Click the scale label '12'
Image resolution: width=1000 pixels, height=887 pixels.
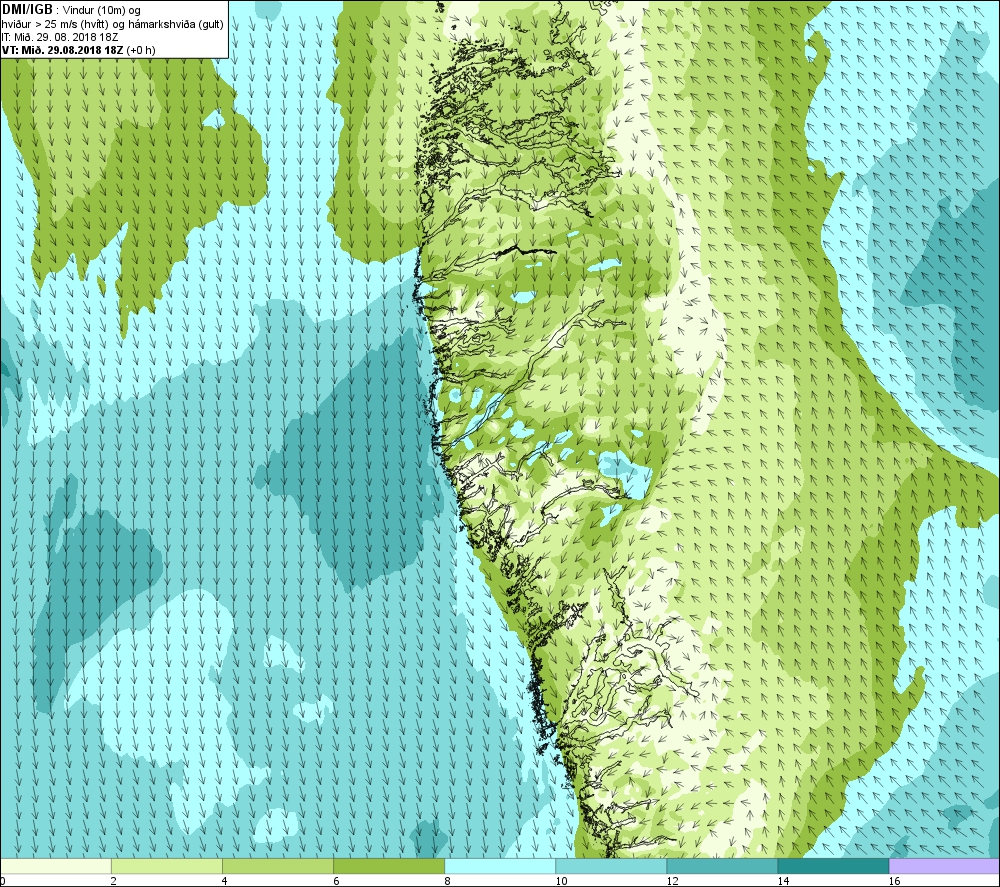(672, 881)
